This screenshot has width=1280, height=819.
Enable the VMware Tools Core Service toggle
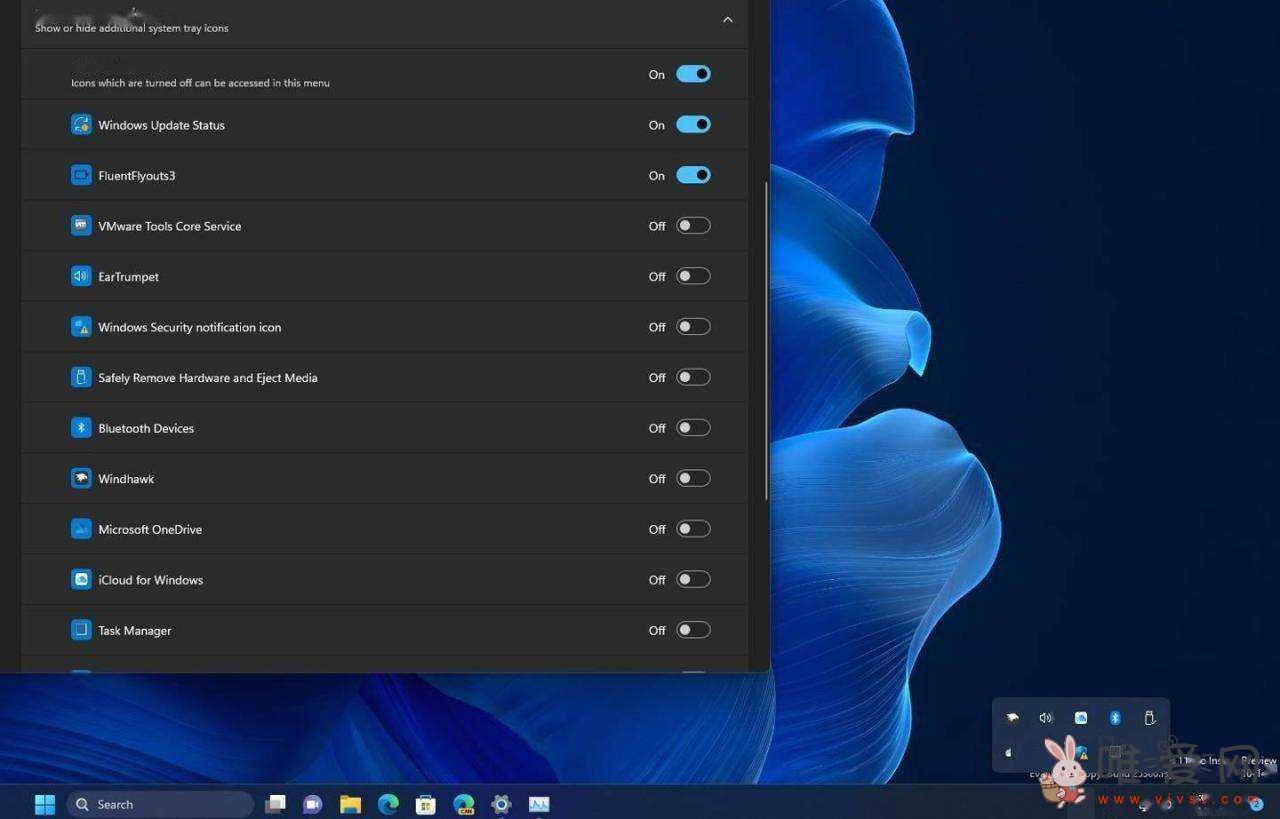[693, 225]
